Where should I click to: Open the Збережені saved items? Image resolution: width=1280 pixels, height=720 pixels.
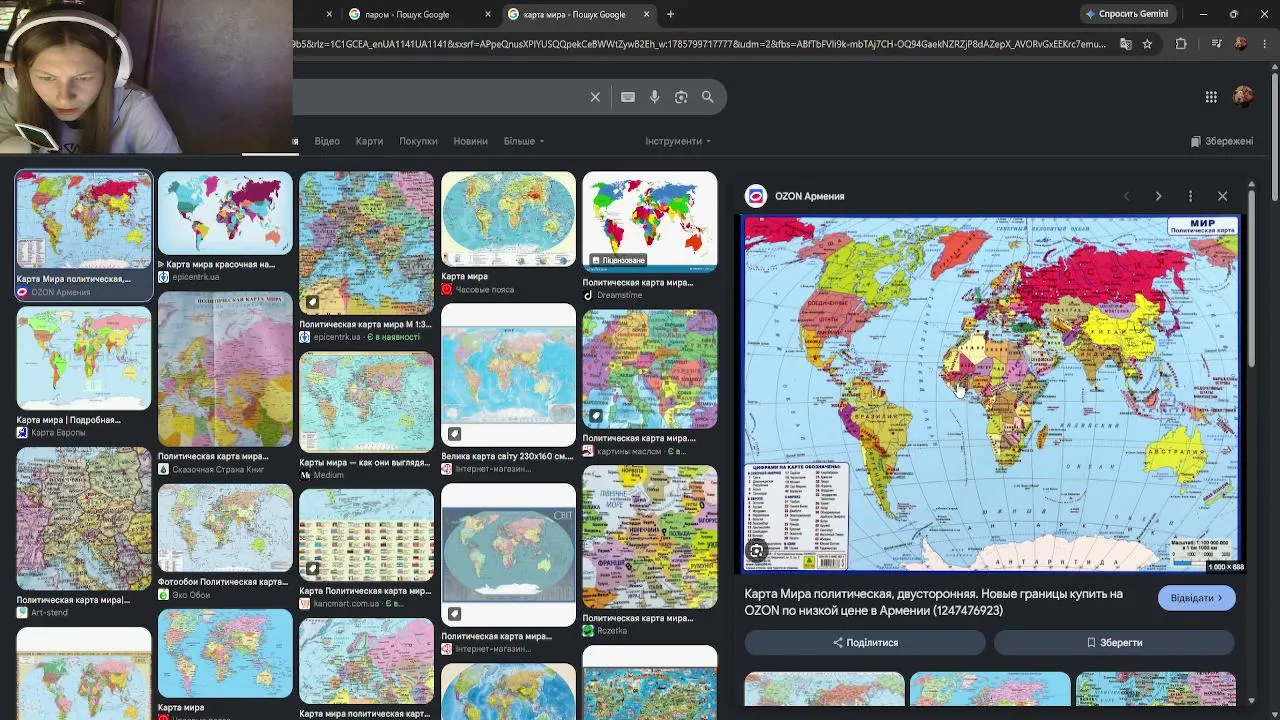[x=1221, y=141]
